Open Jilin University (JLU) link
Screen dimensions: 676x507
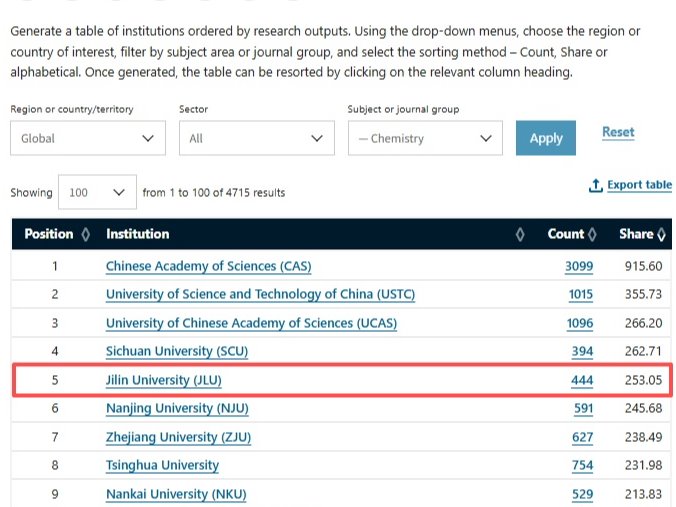pyautogui.click(x=164, y=380)
